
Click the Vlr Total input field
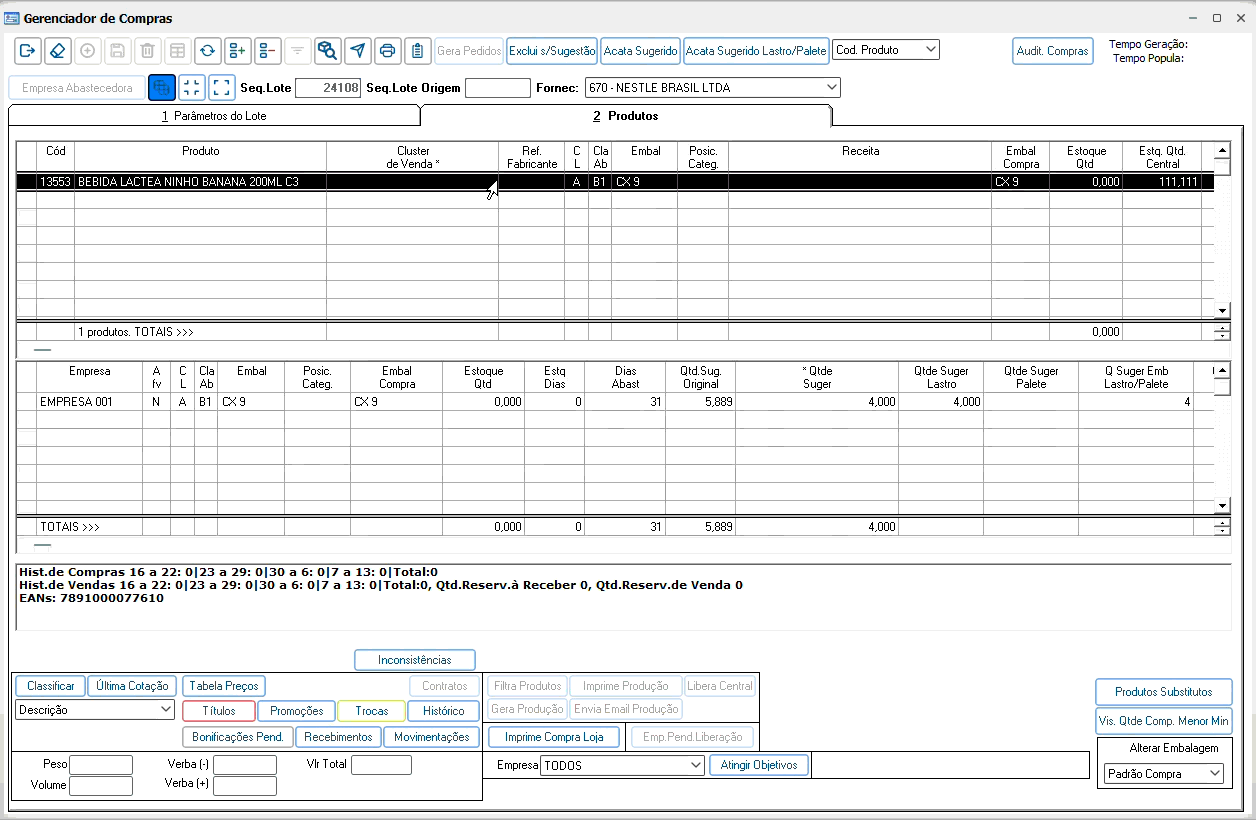381,765
